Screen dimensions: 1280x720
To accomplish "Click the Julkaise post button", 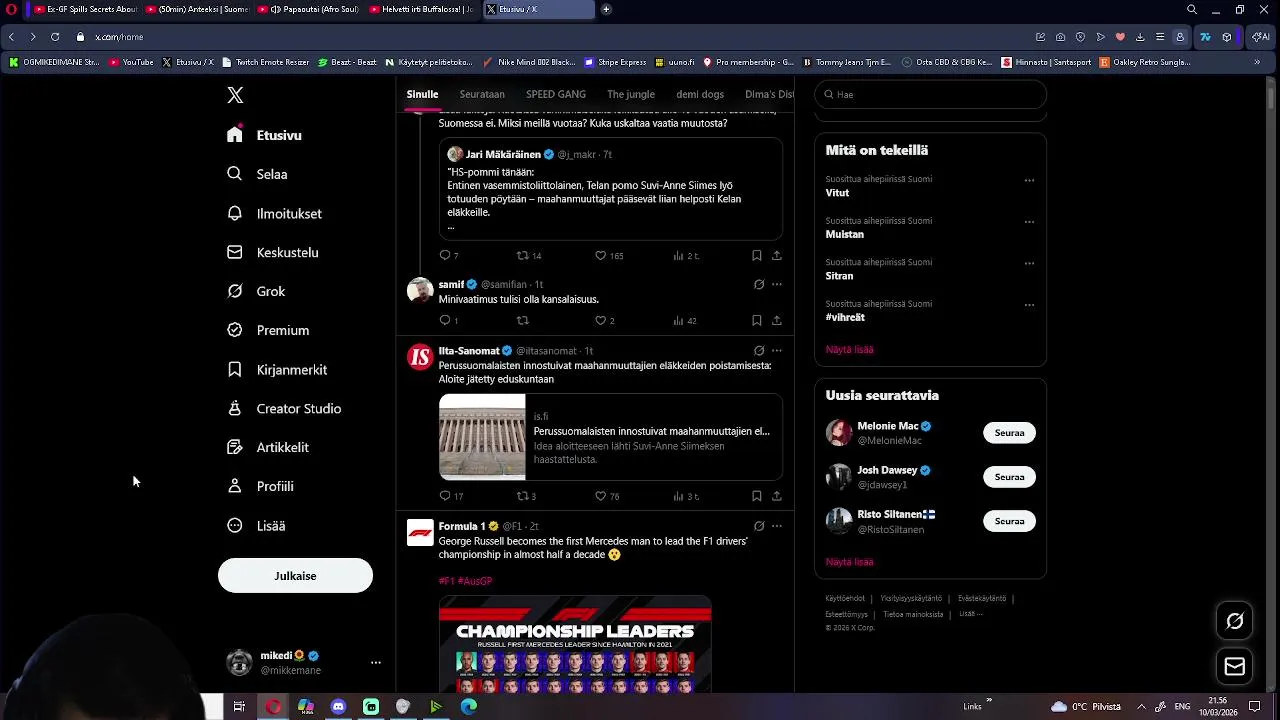I will 295,576.
